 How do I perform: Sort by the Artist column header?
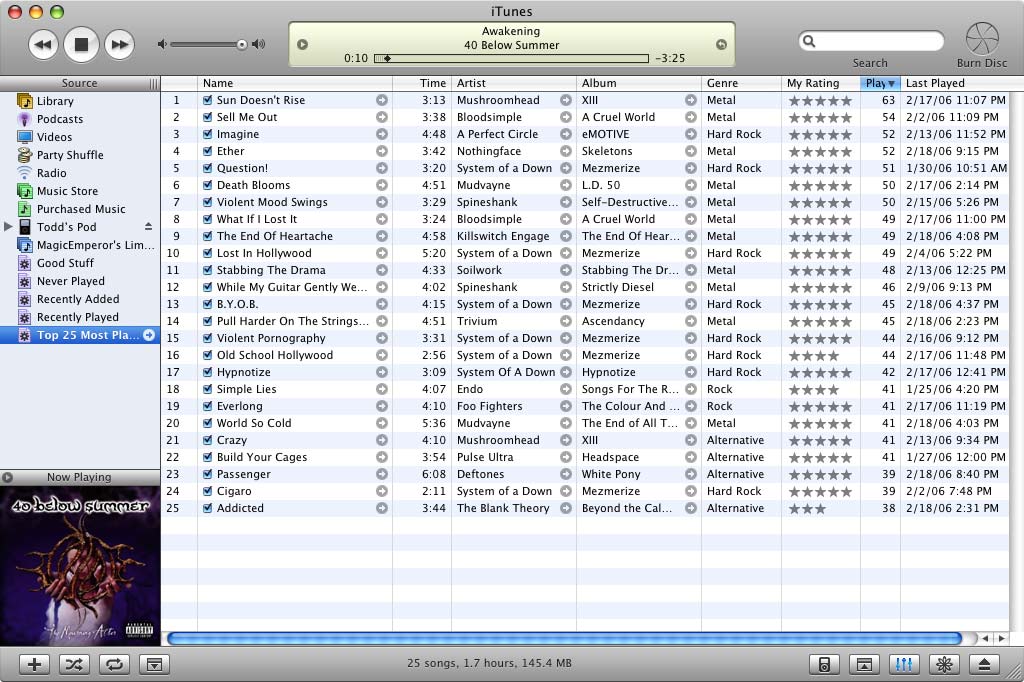point(513,83)
